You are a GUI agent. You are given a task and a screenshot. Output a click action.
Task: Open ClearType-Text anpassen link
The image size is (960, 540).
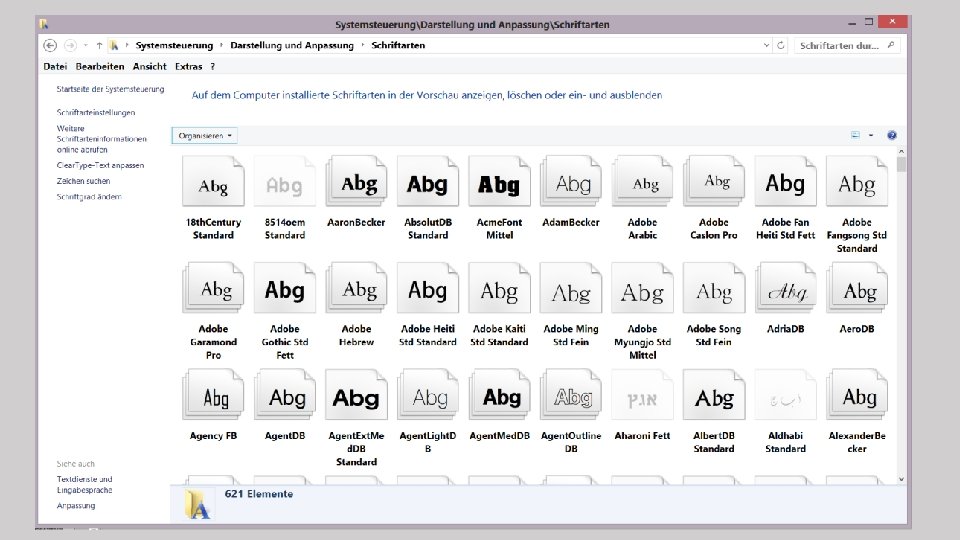tap(100, 165)
